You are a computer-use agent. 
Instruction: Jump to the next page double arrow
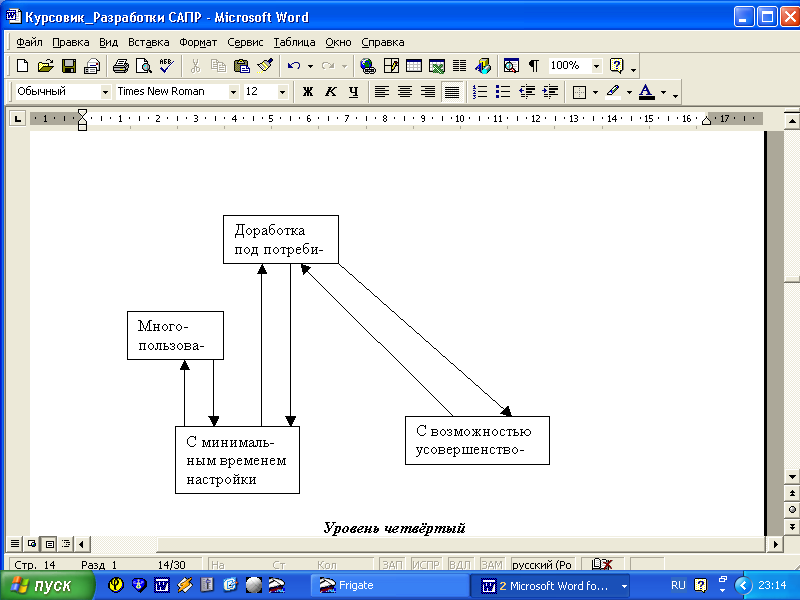pos(792,527)
